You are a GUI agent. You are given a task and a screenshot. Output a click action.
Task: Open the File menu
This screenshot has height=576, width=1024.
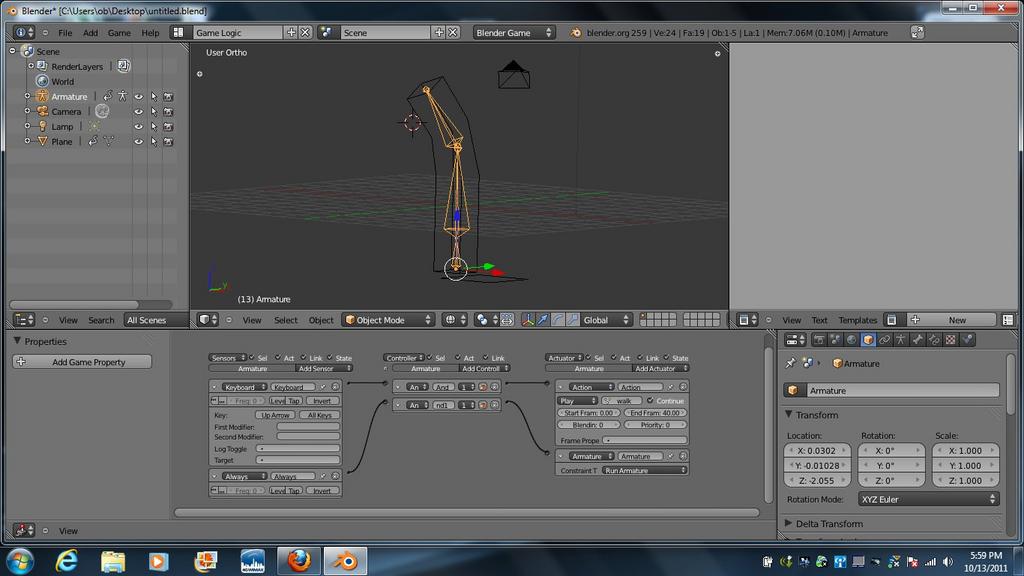click(x=65, y=33)
